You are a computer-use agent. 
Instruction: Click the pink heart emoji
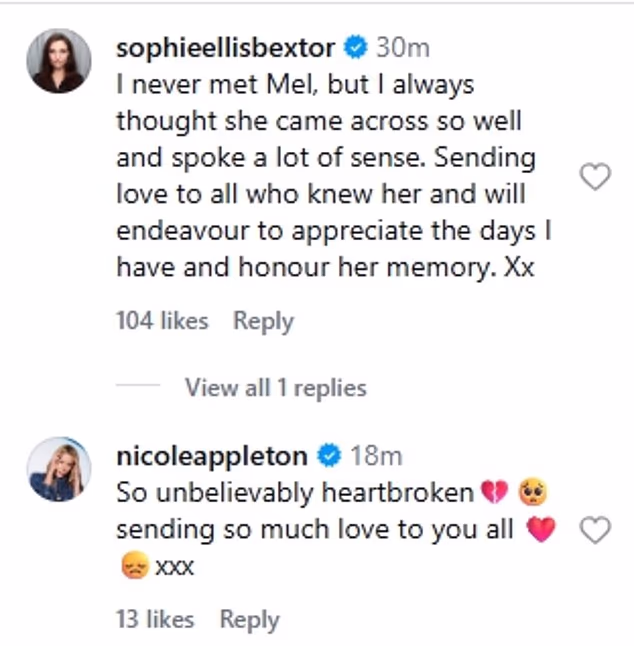(540, 530)
